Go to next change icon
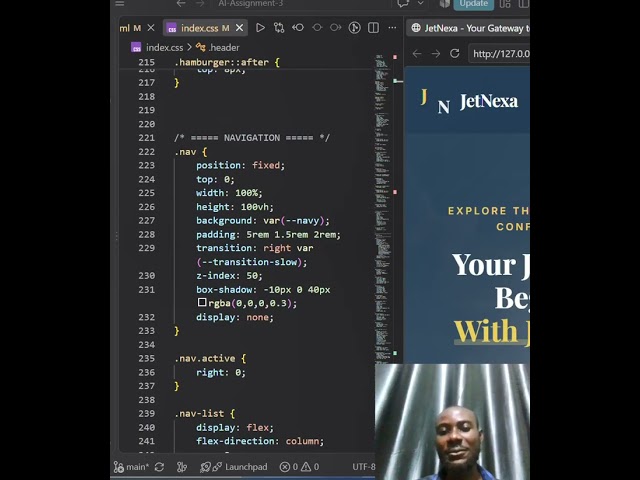Viewport: 640px width, 480px height. [336, 28]
